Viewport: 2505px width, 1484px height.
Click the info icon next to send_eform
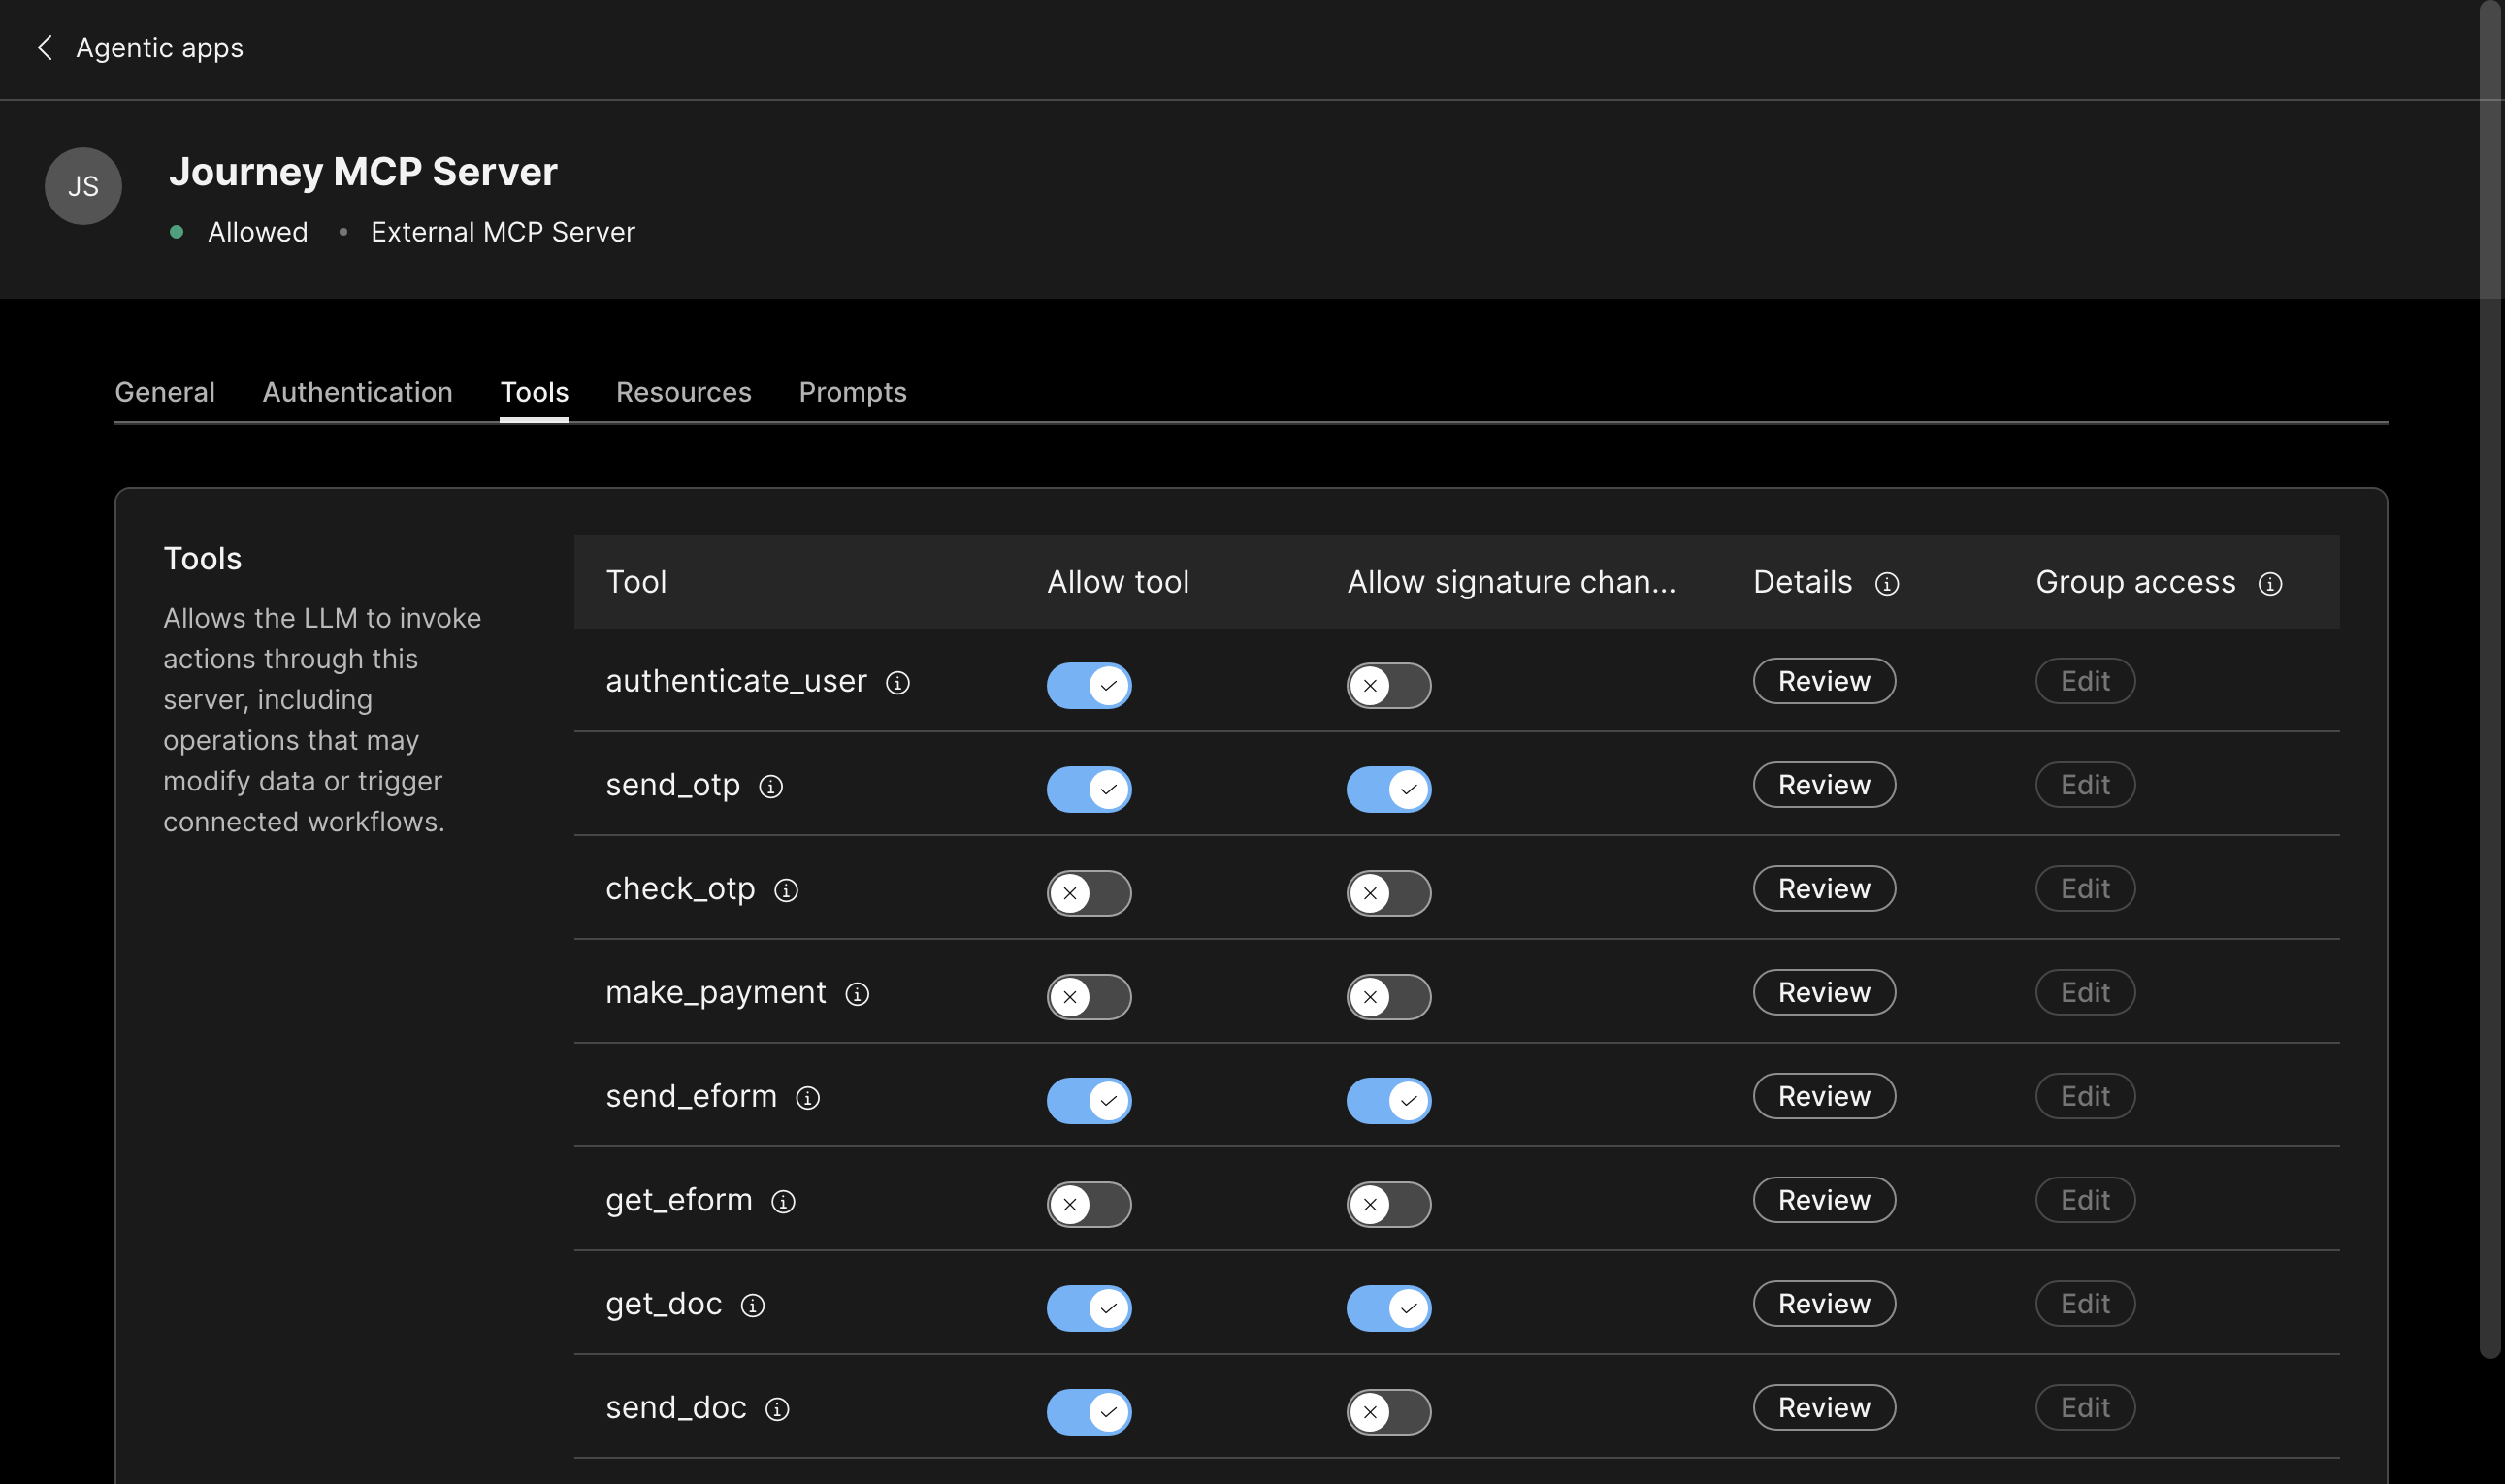pyautogui.click(x=808, y=1098)
